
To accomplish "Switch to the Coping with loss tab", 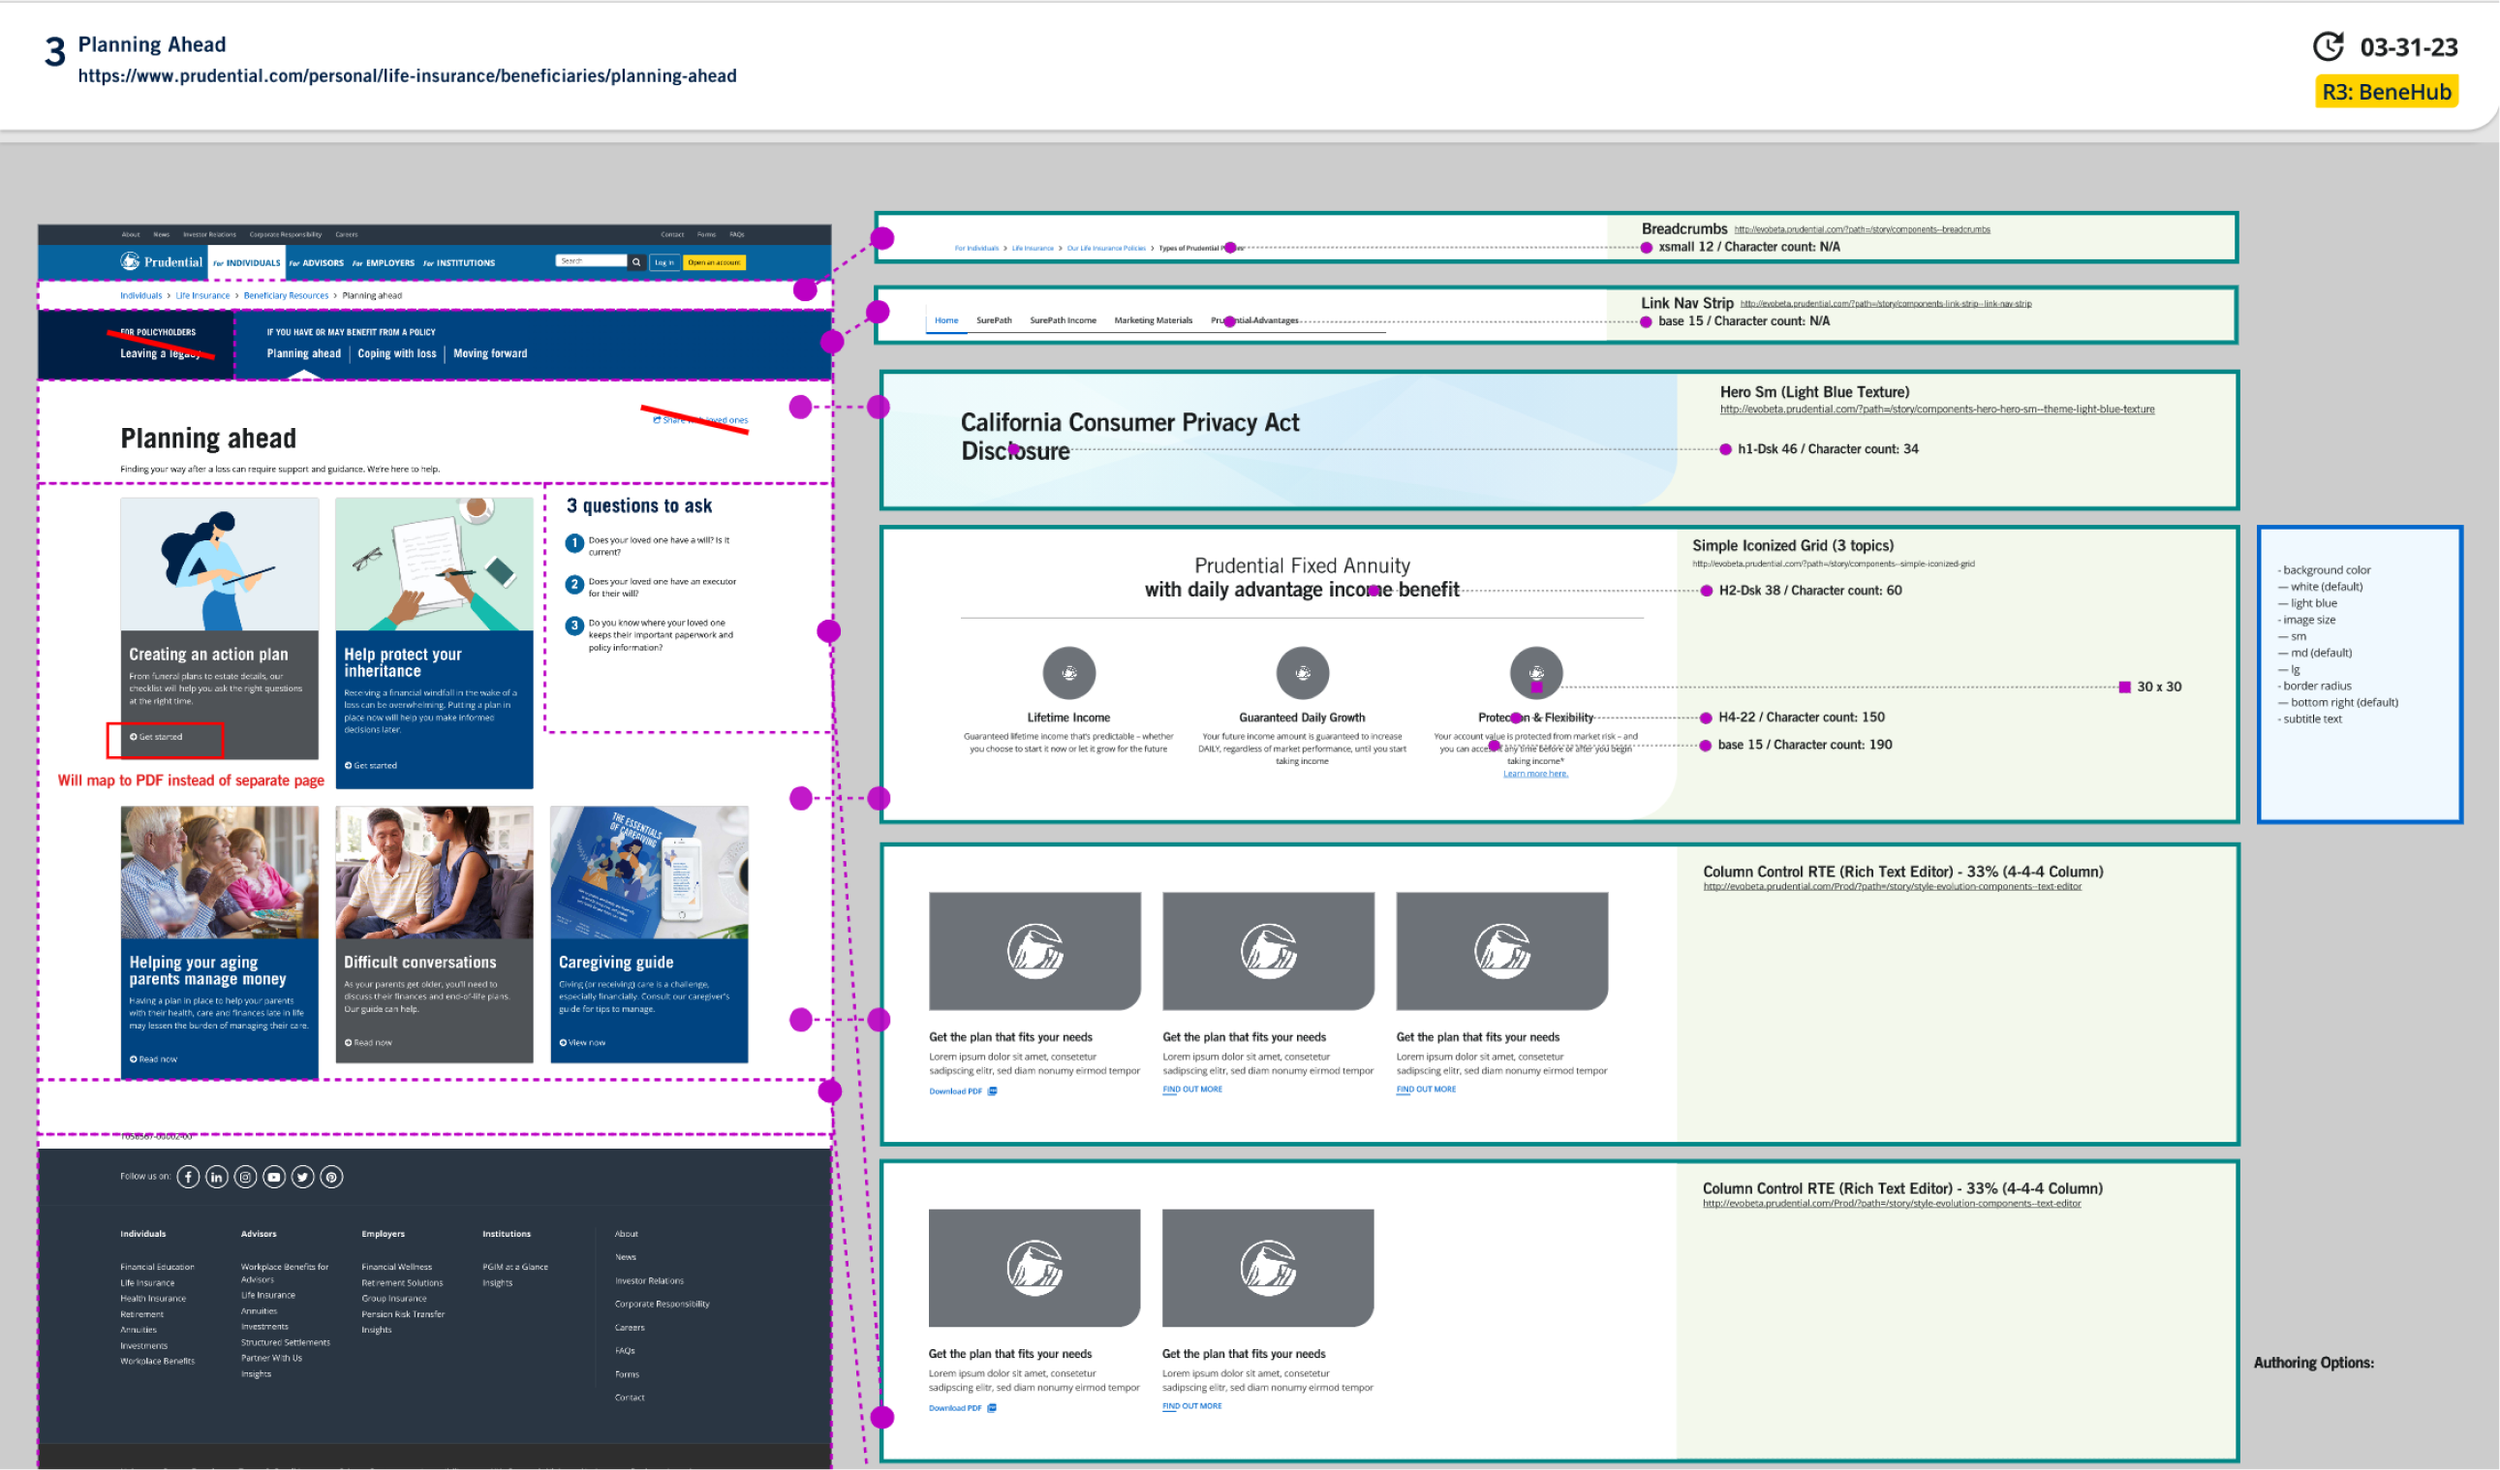I will pos(397,353).
